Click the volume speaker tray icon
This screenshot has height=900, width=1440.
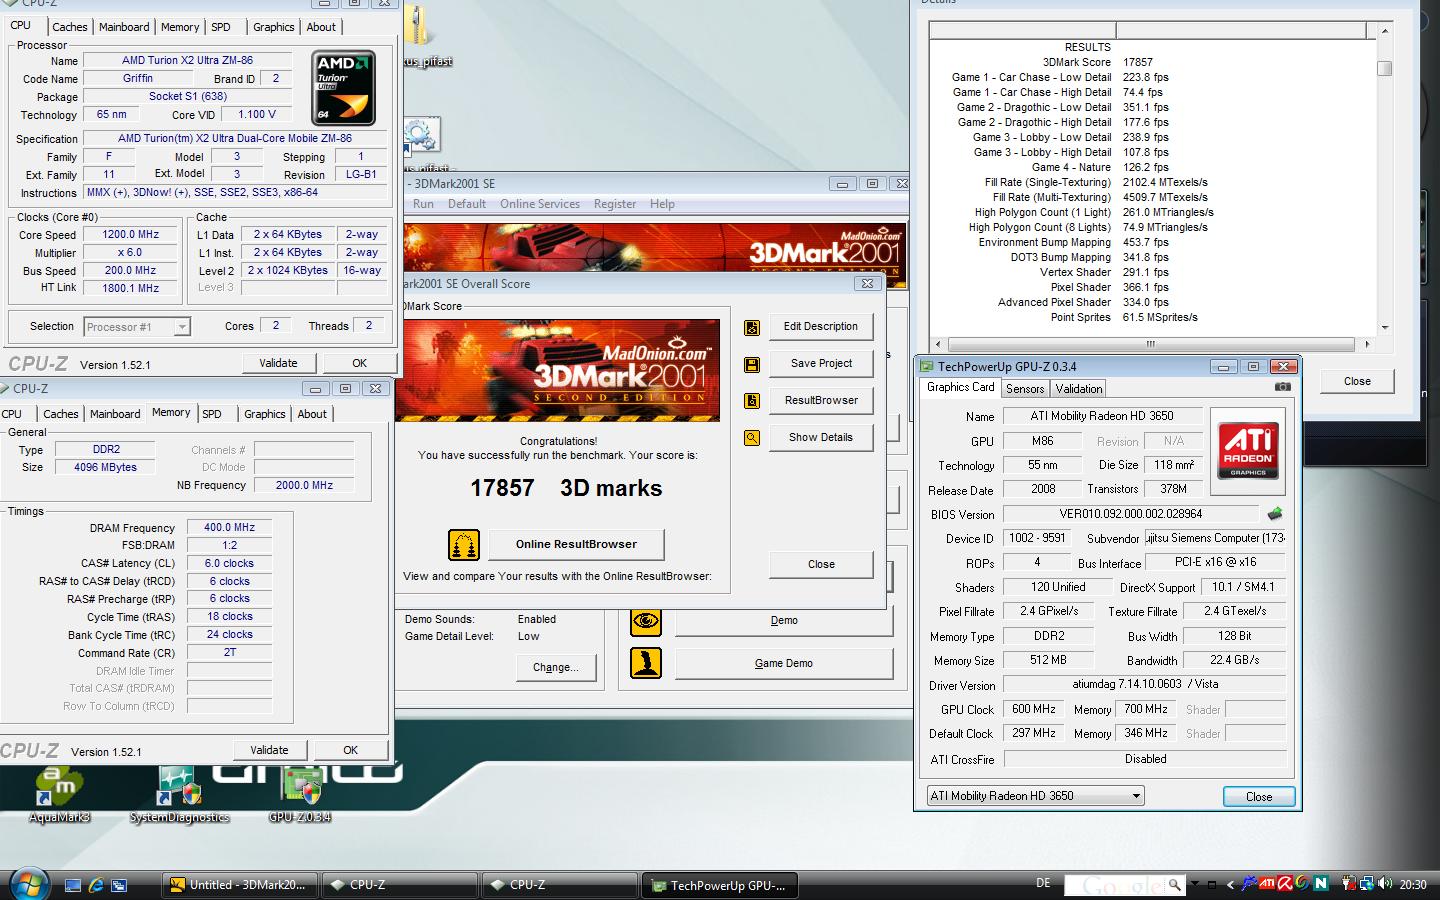click(1385, 884)
